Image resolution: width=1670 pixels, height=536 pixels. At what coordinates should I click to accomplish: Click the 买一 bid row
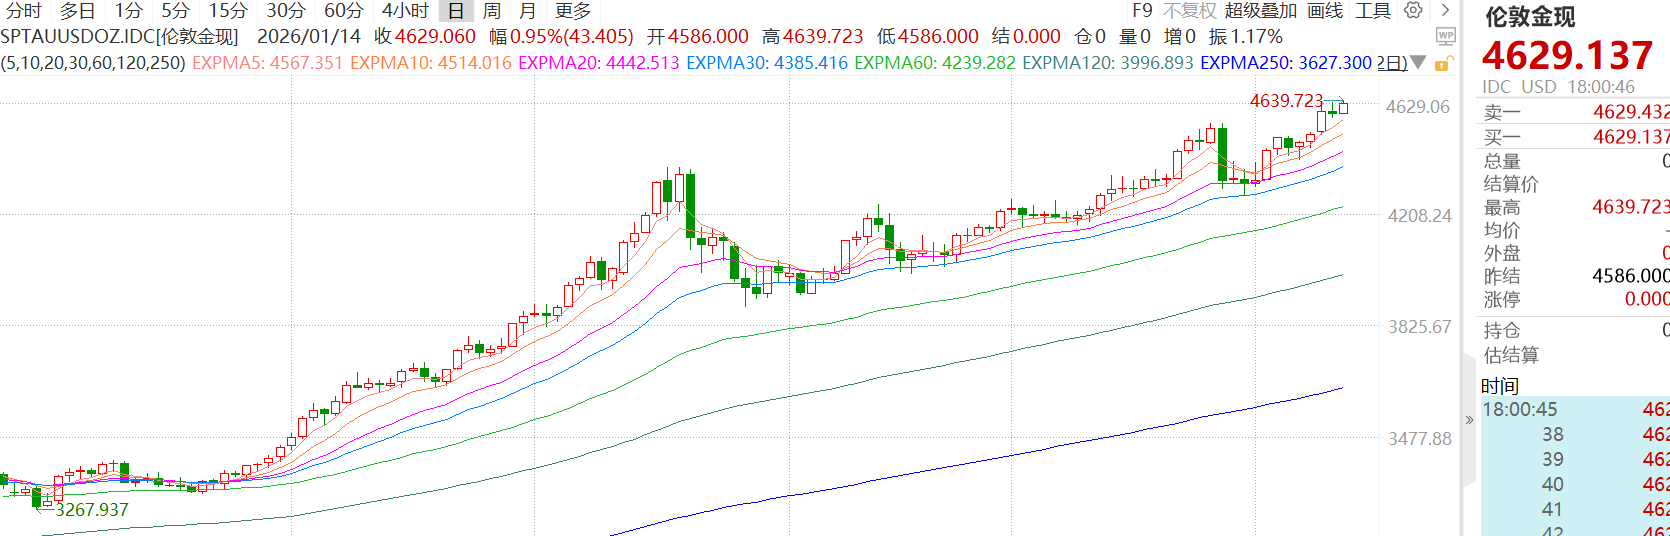click(1575, 137)
